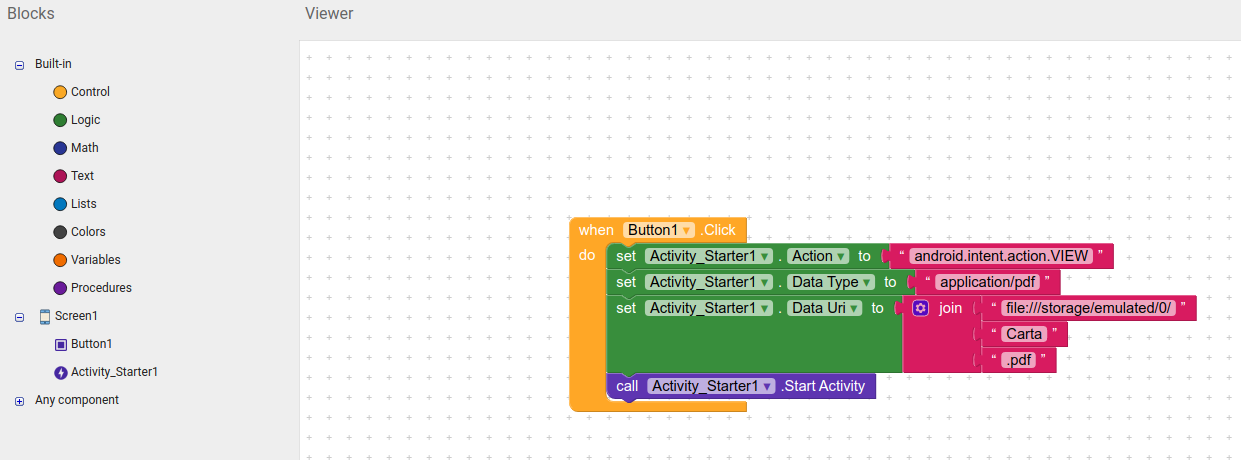
Task: Select Button1 in the blocks tree
Action: 91,344
